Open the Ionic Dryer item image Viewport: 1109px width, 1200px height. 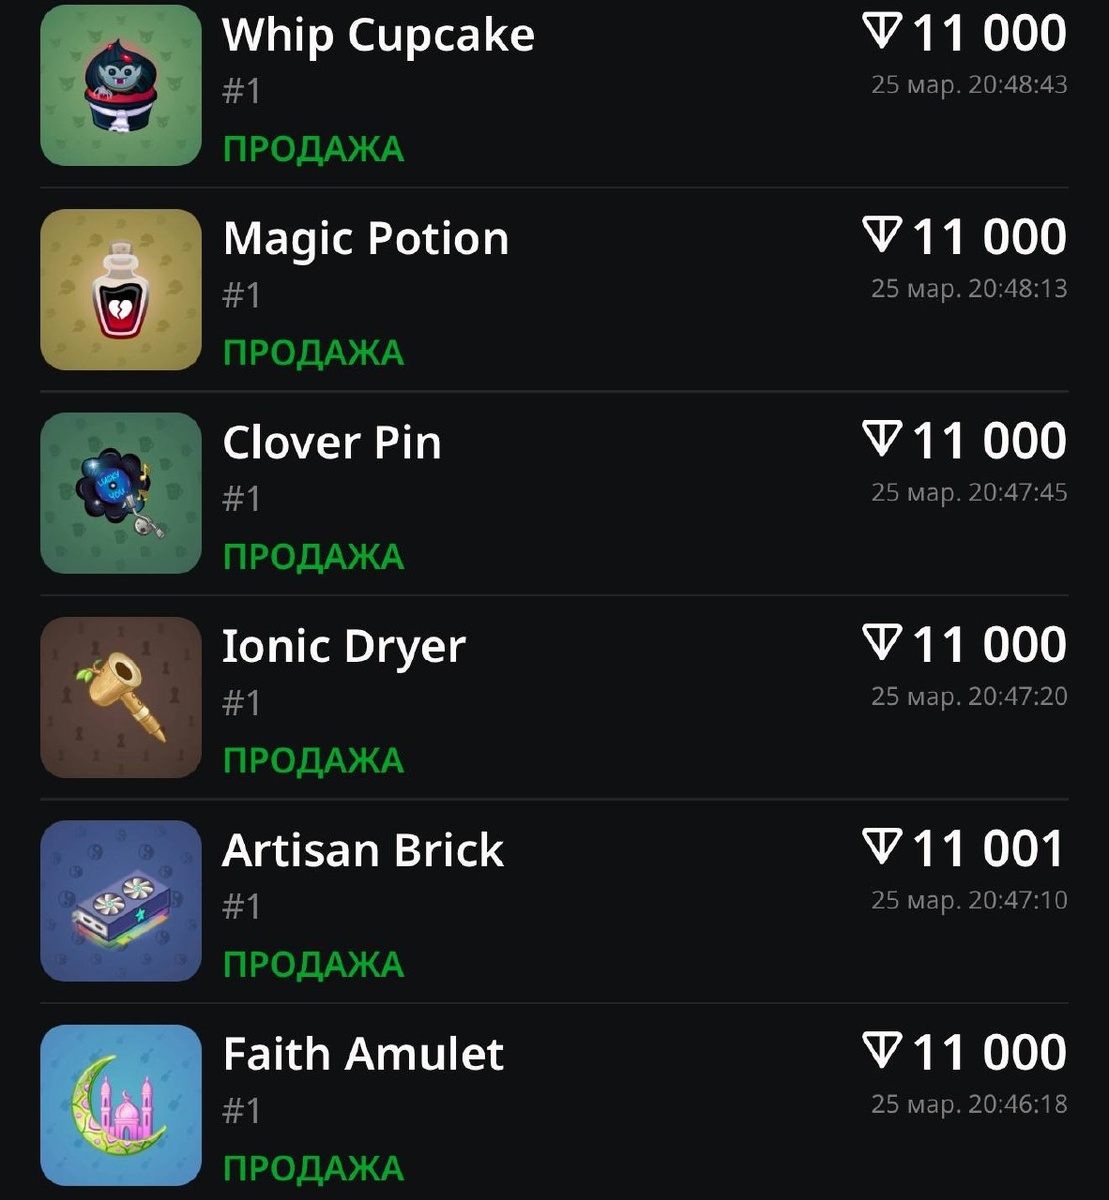point(121,697)
